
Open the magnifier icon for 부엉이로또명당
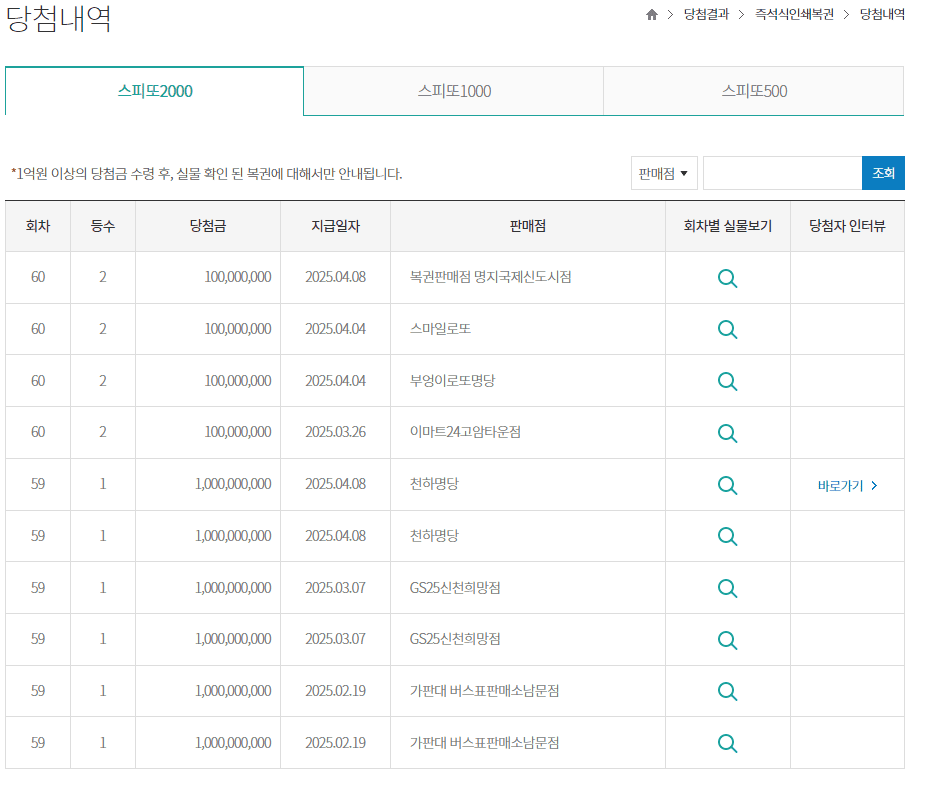coord(727,380)
